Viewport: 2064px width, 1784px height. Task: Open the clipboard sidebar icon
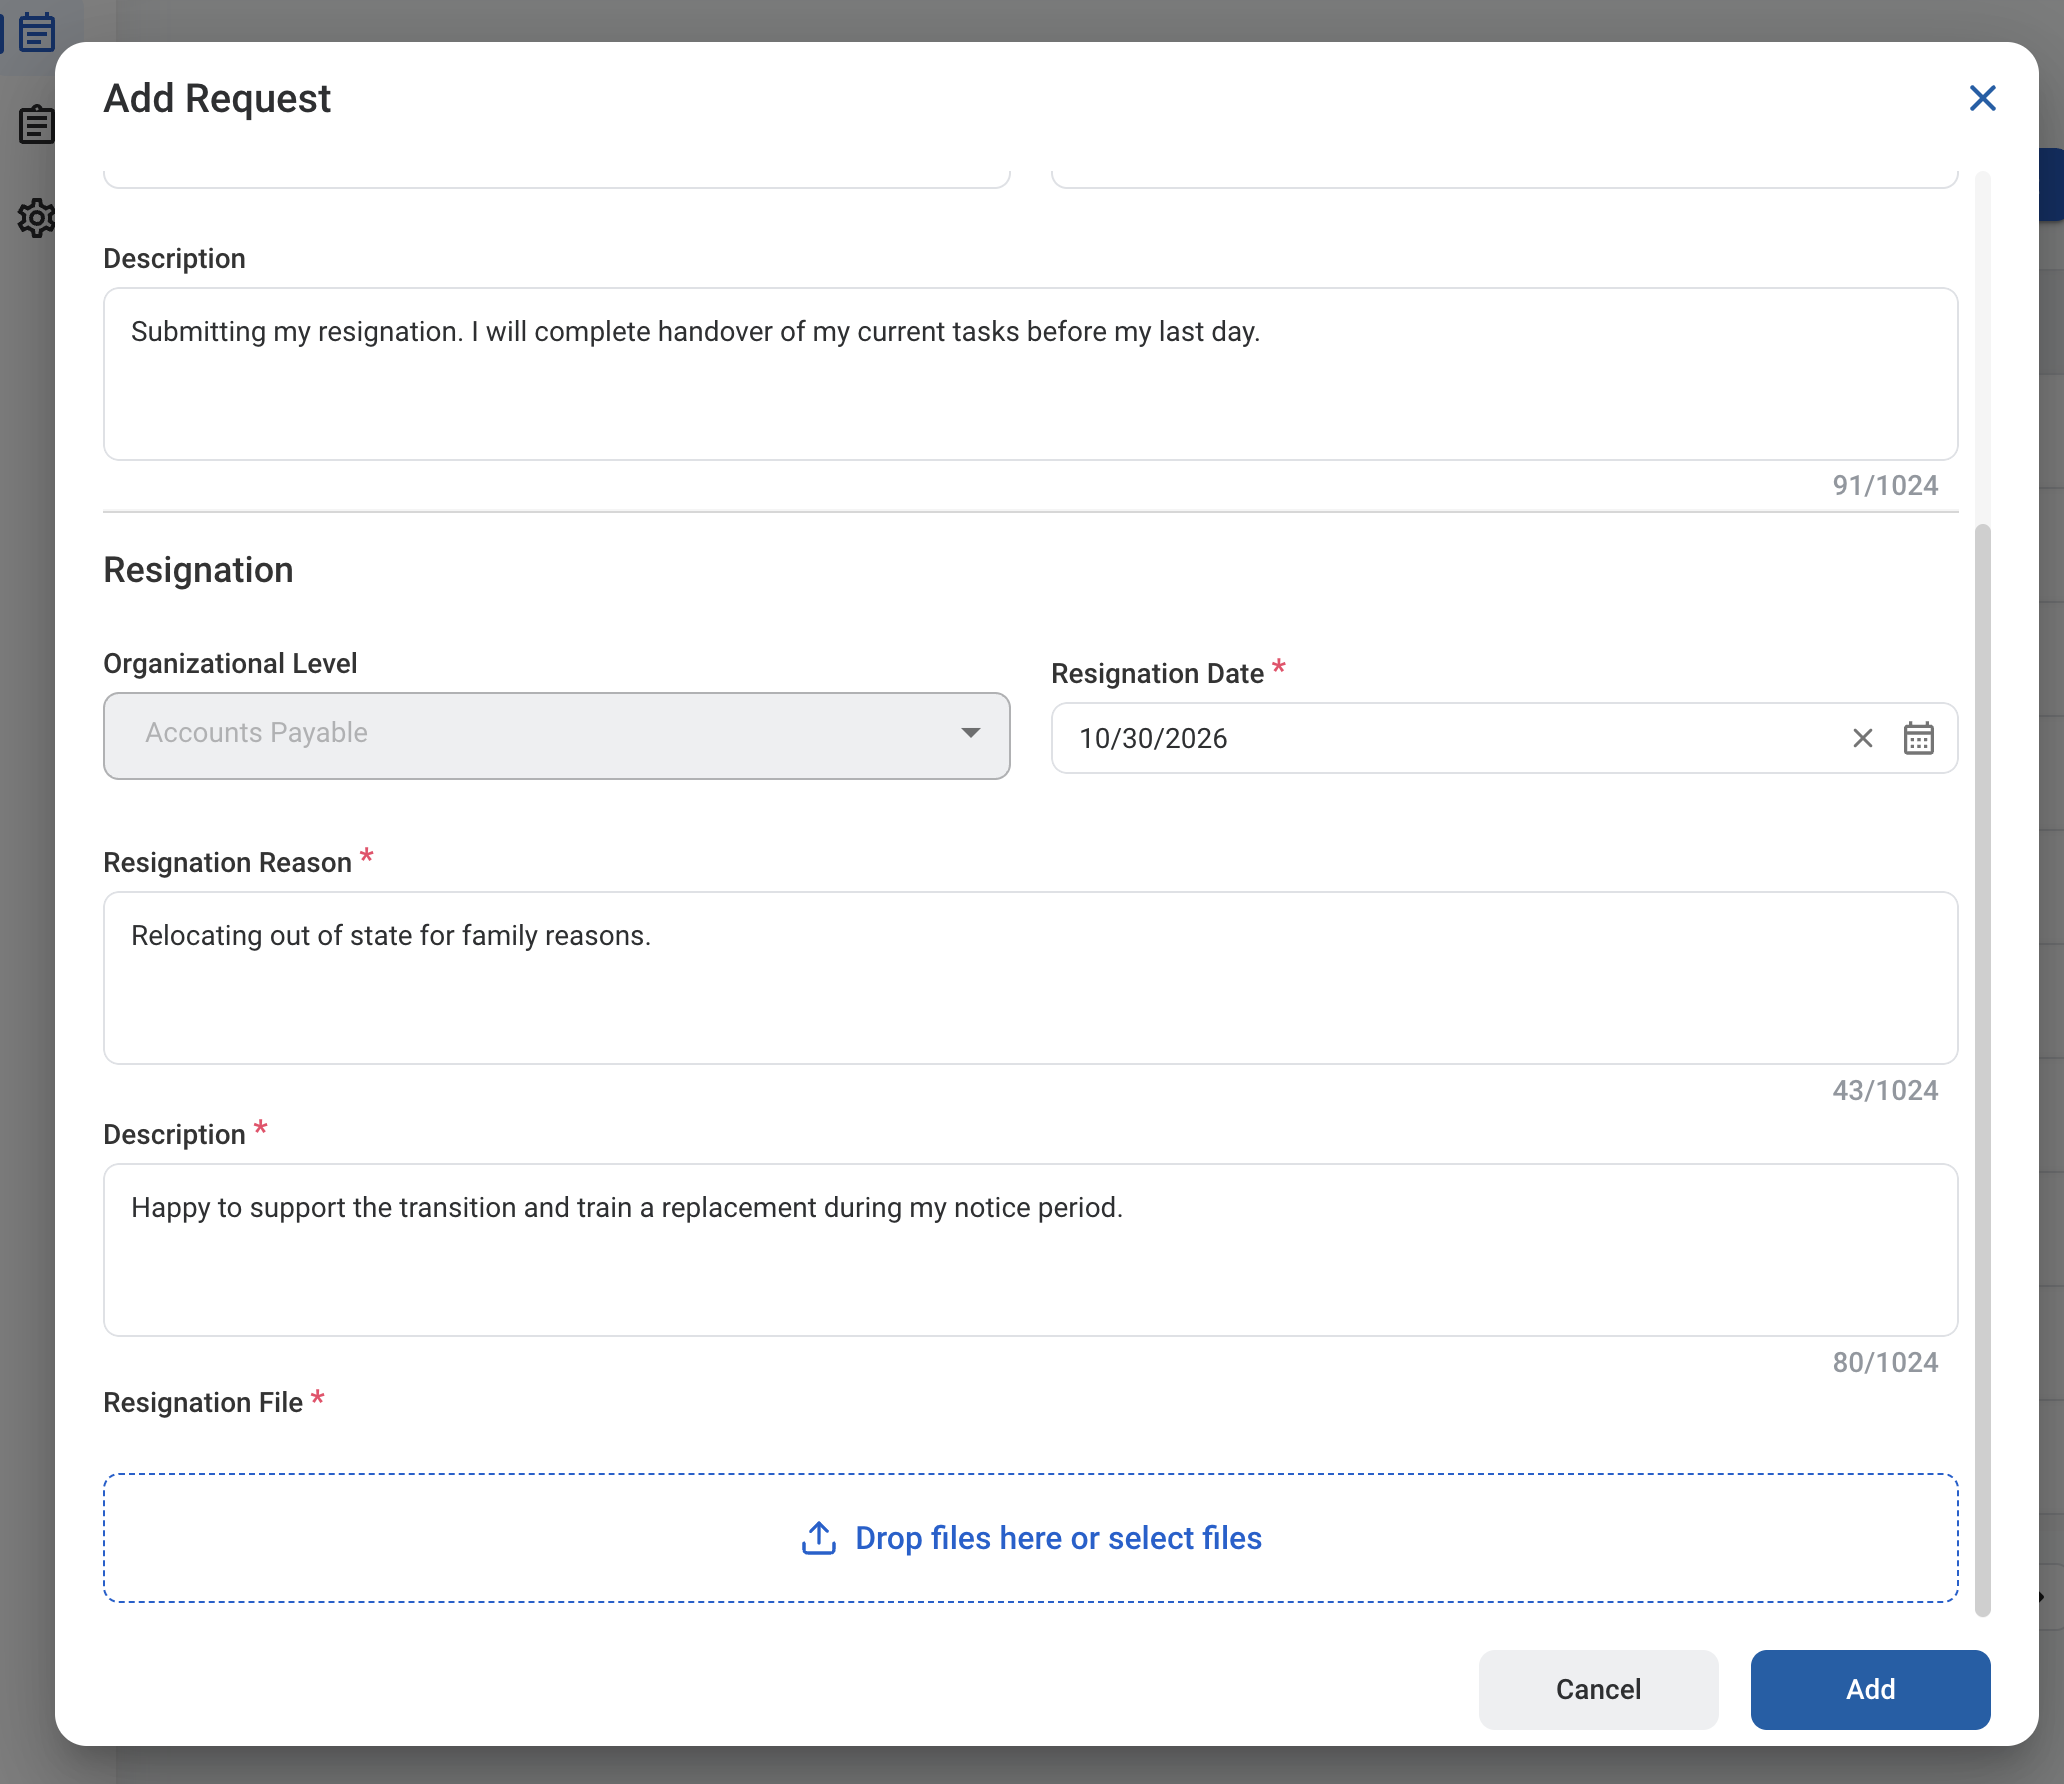(x=37, y=124)
